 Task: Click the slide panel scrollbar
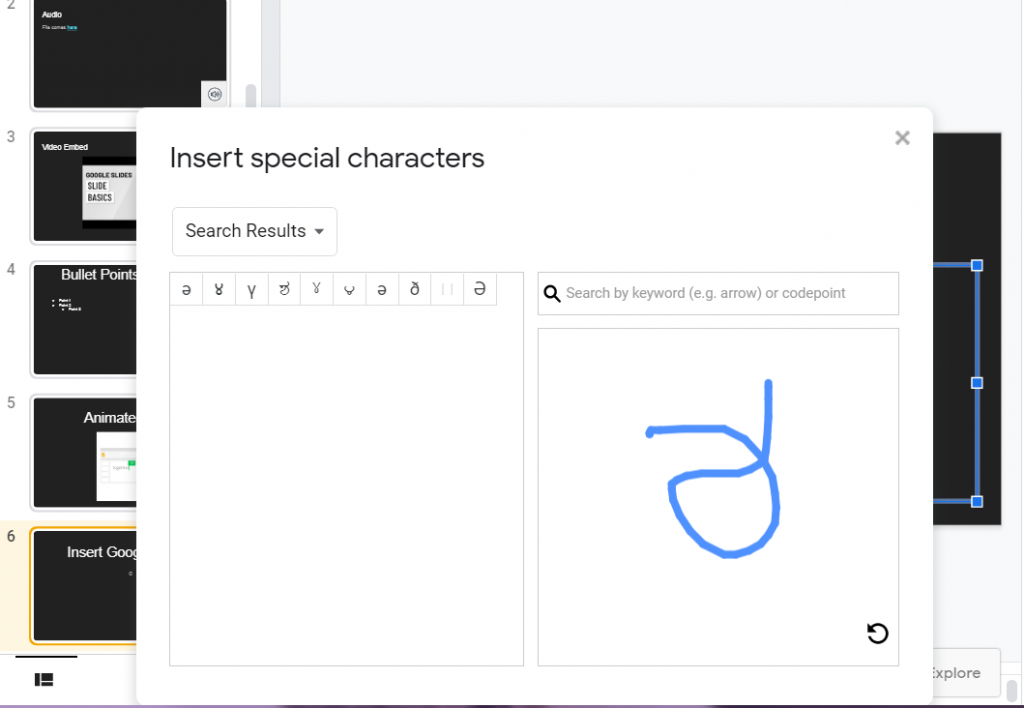pos(250,95)
